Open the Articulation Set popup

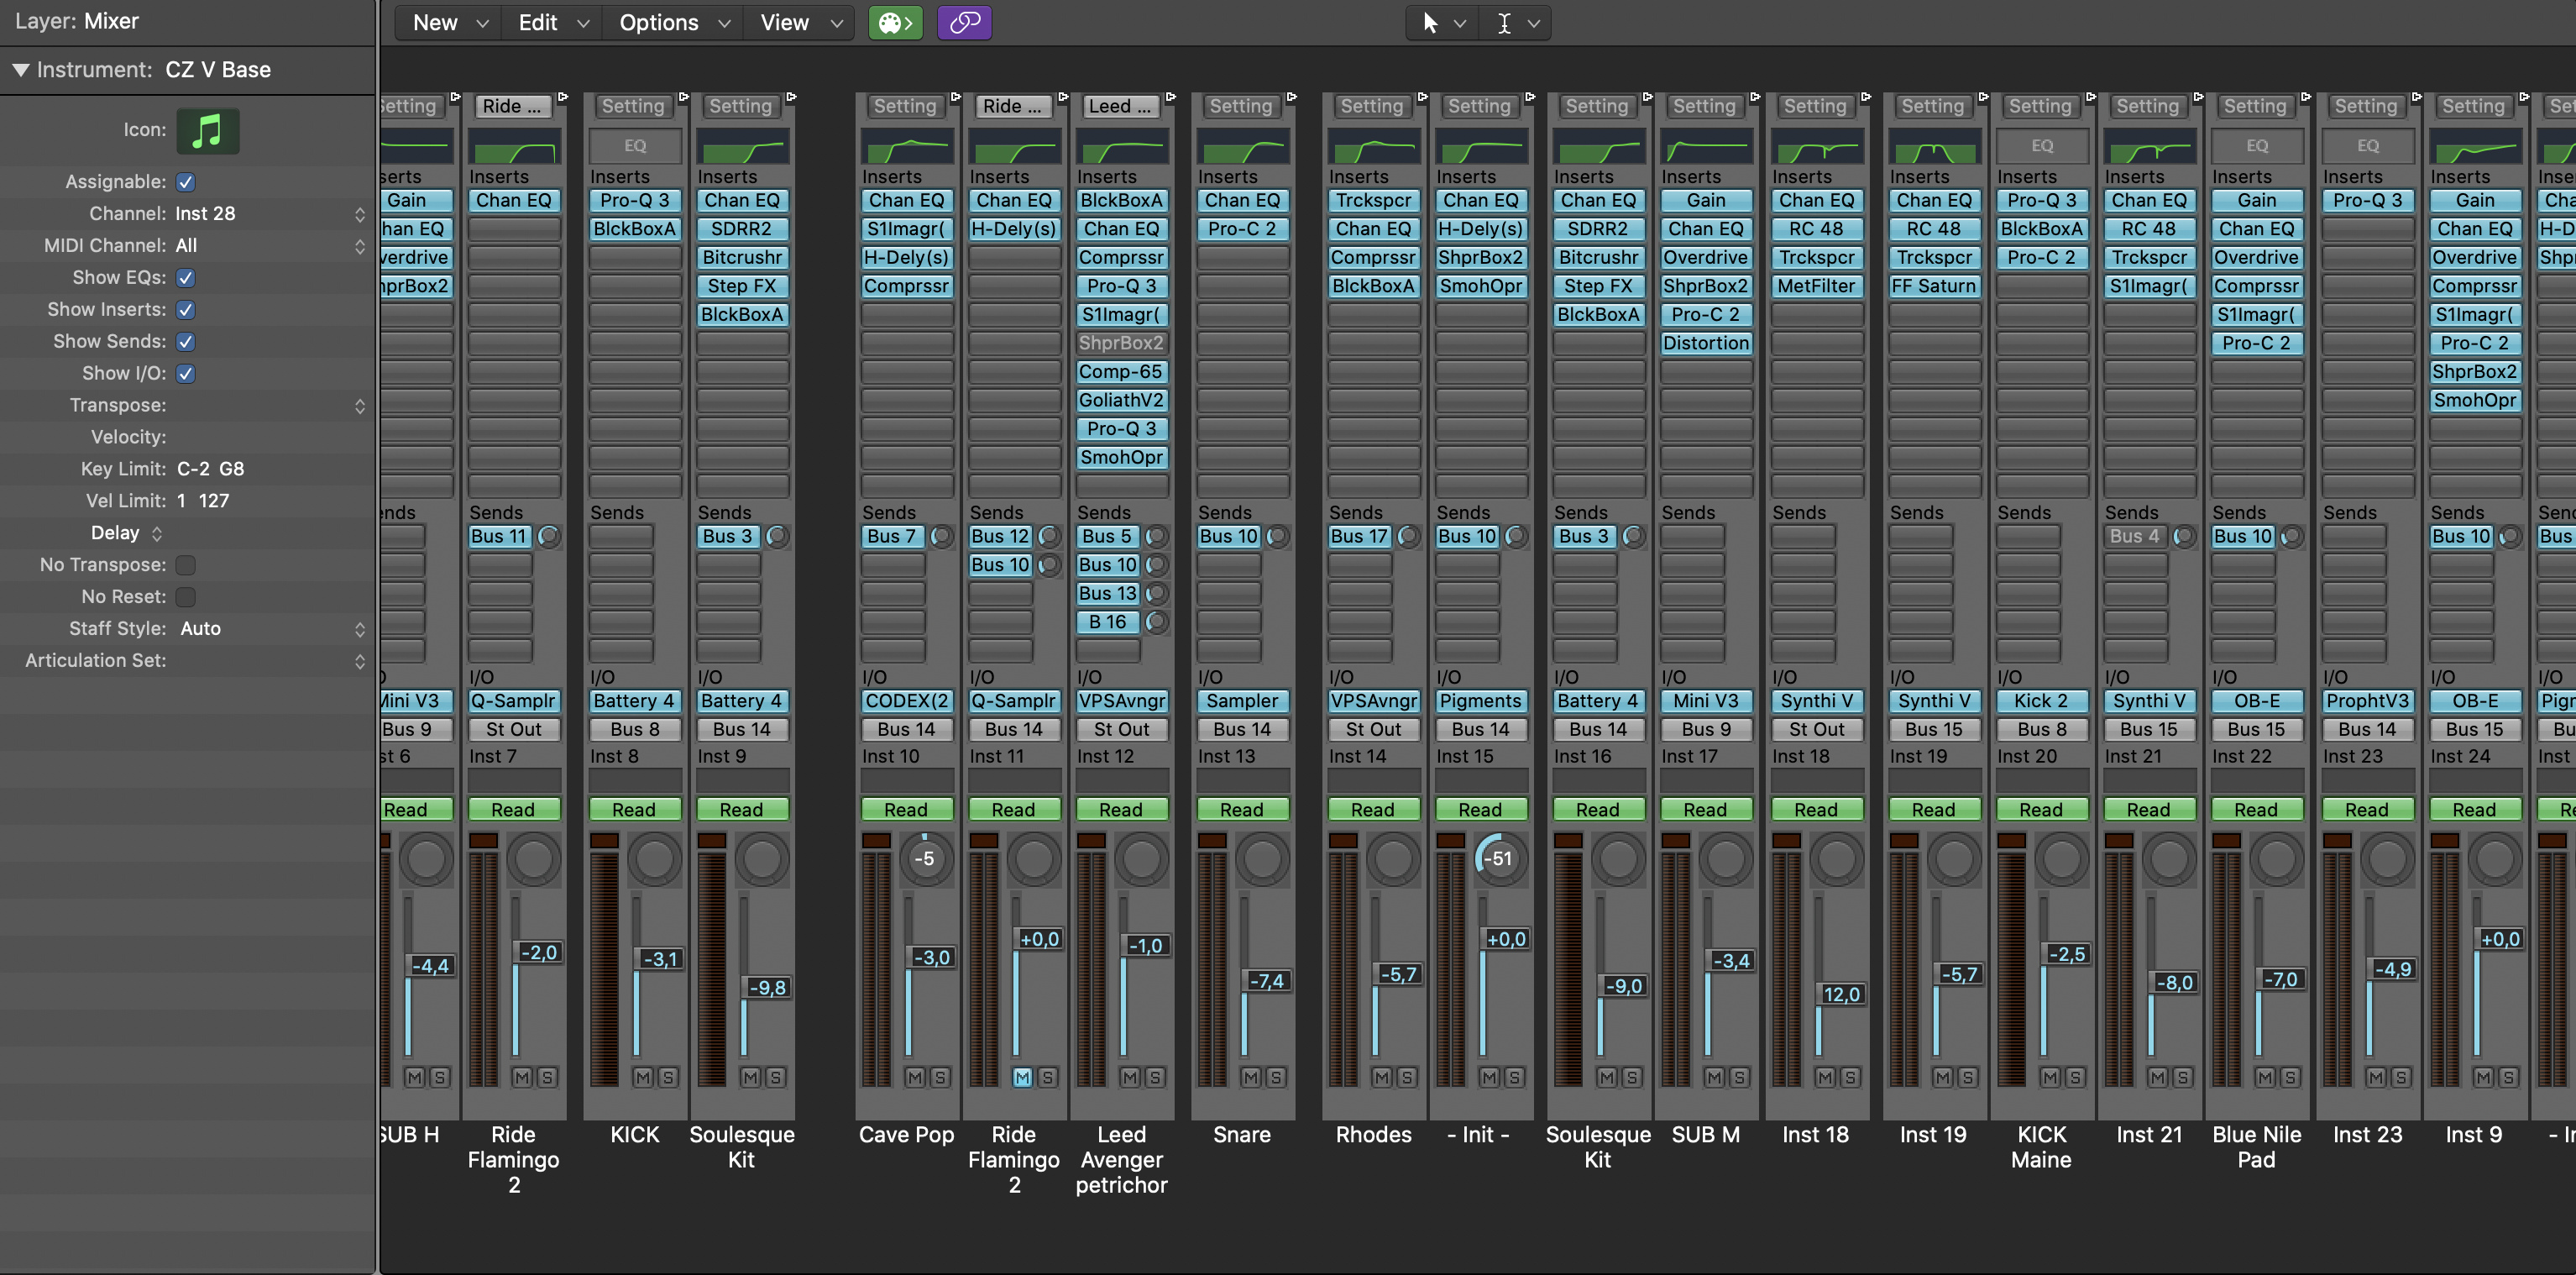tap(270, 661)
